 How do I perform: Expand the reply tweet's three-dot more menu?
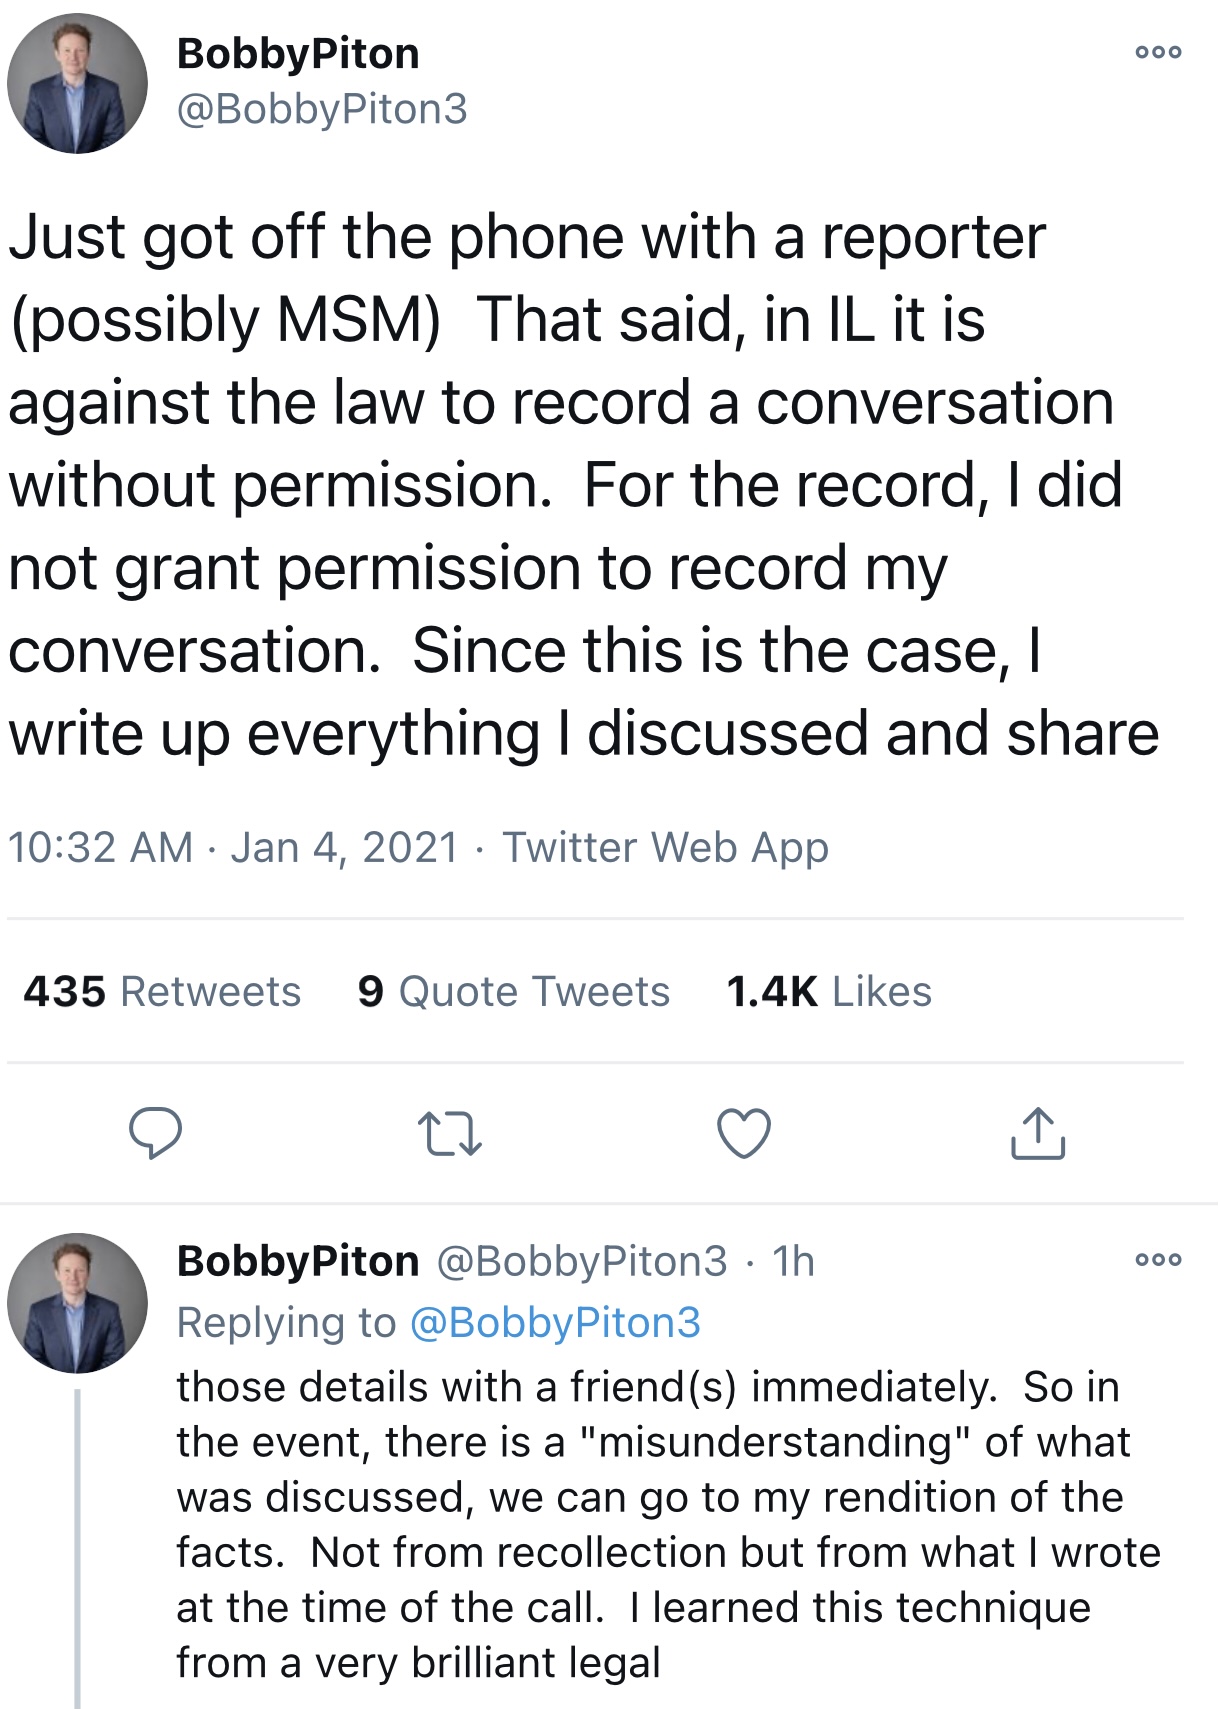coord(1158,1260)
